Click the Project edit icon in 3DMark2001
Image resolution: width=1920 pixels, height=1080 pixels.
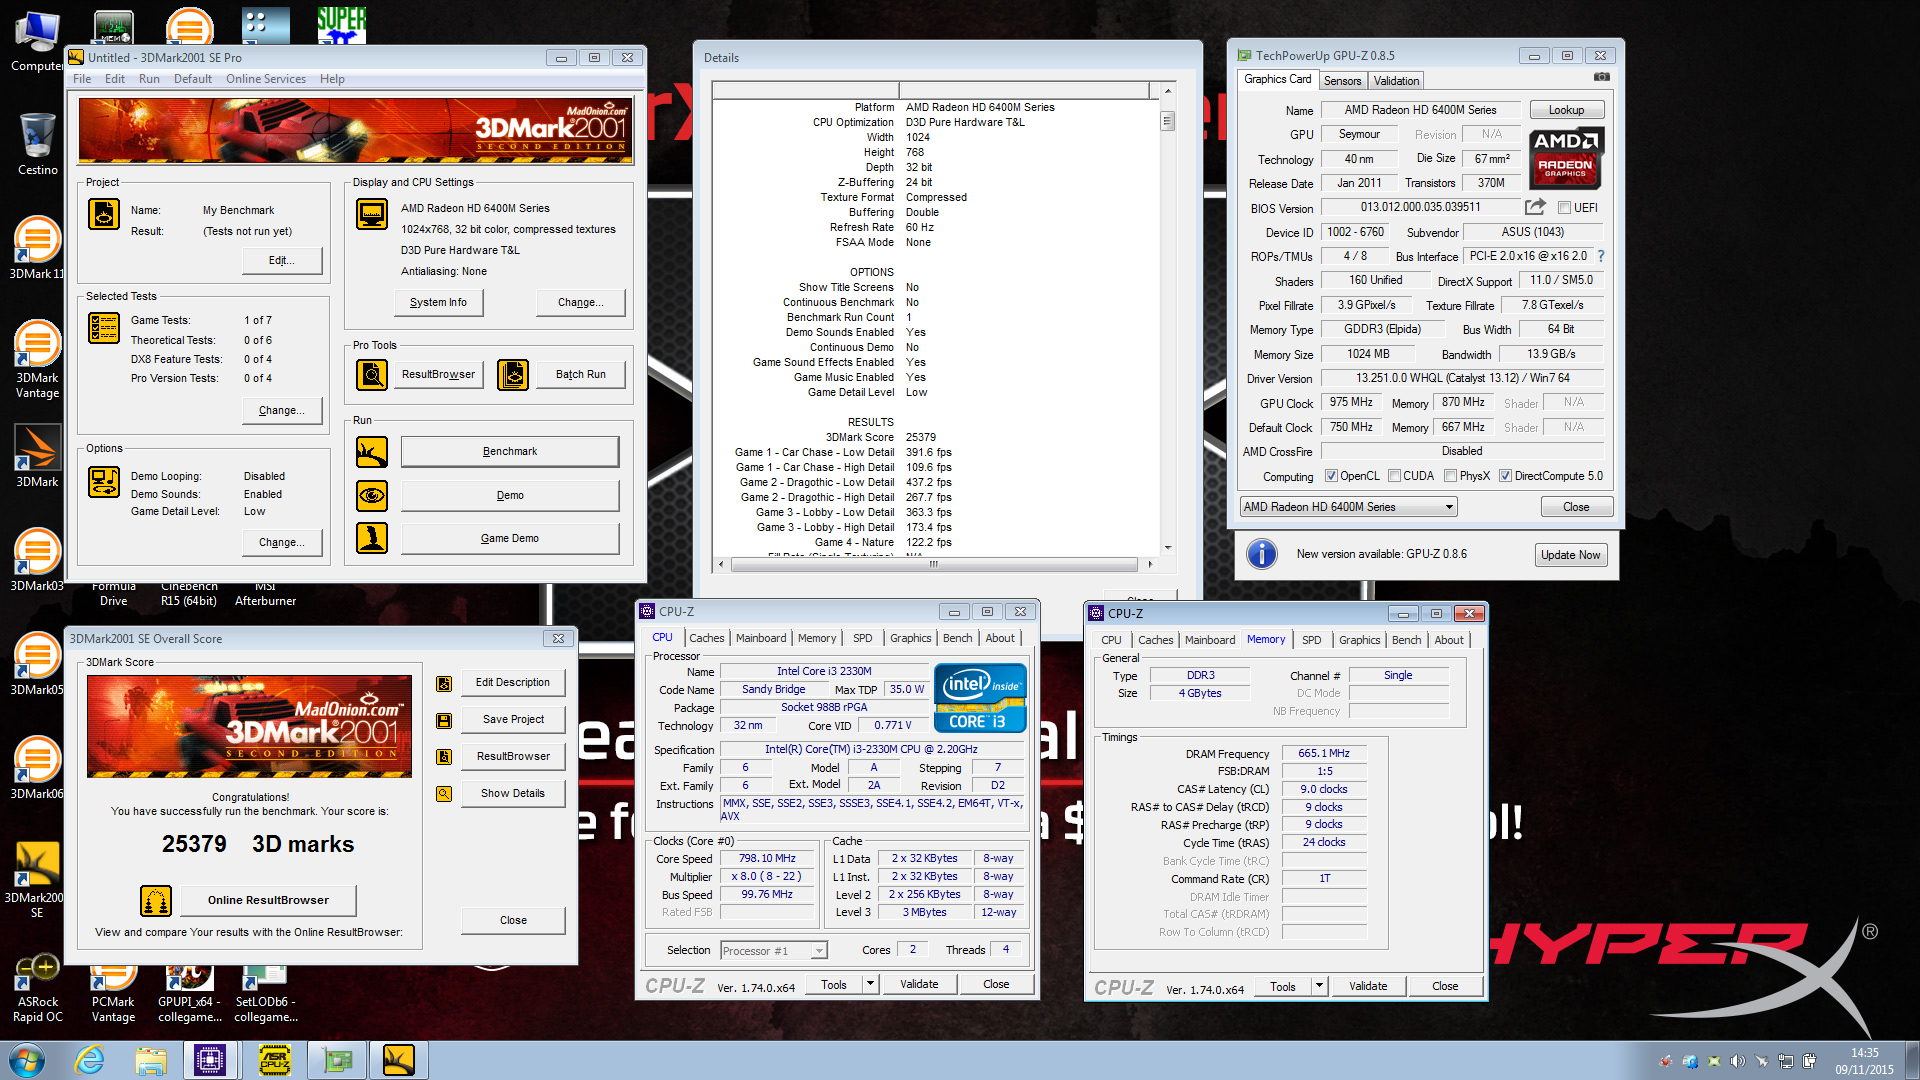104,214
